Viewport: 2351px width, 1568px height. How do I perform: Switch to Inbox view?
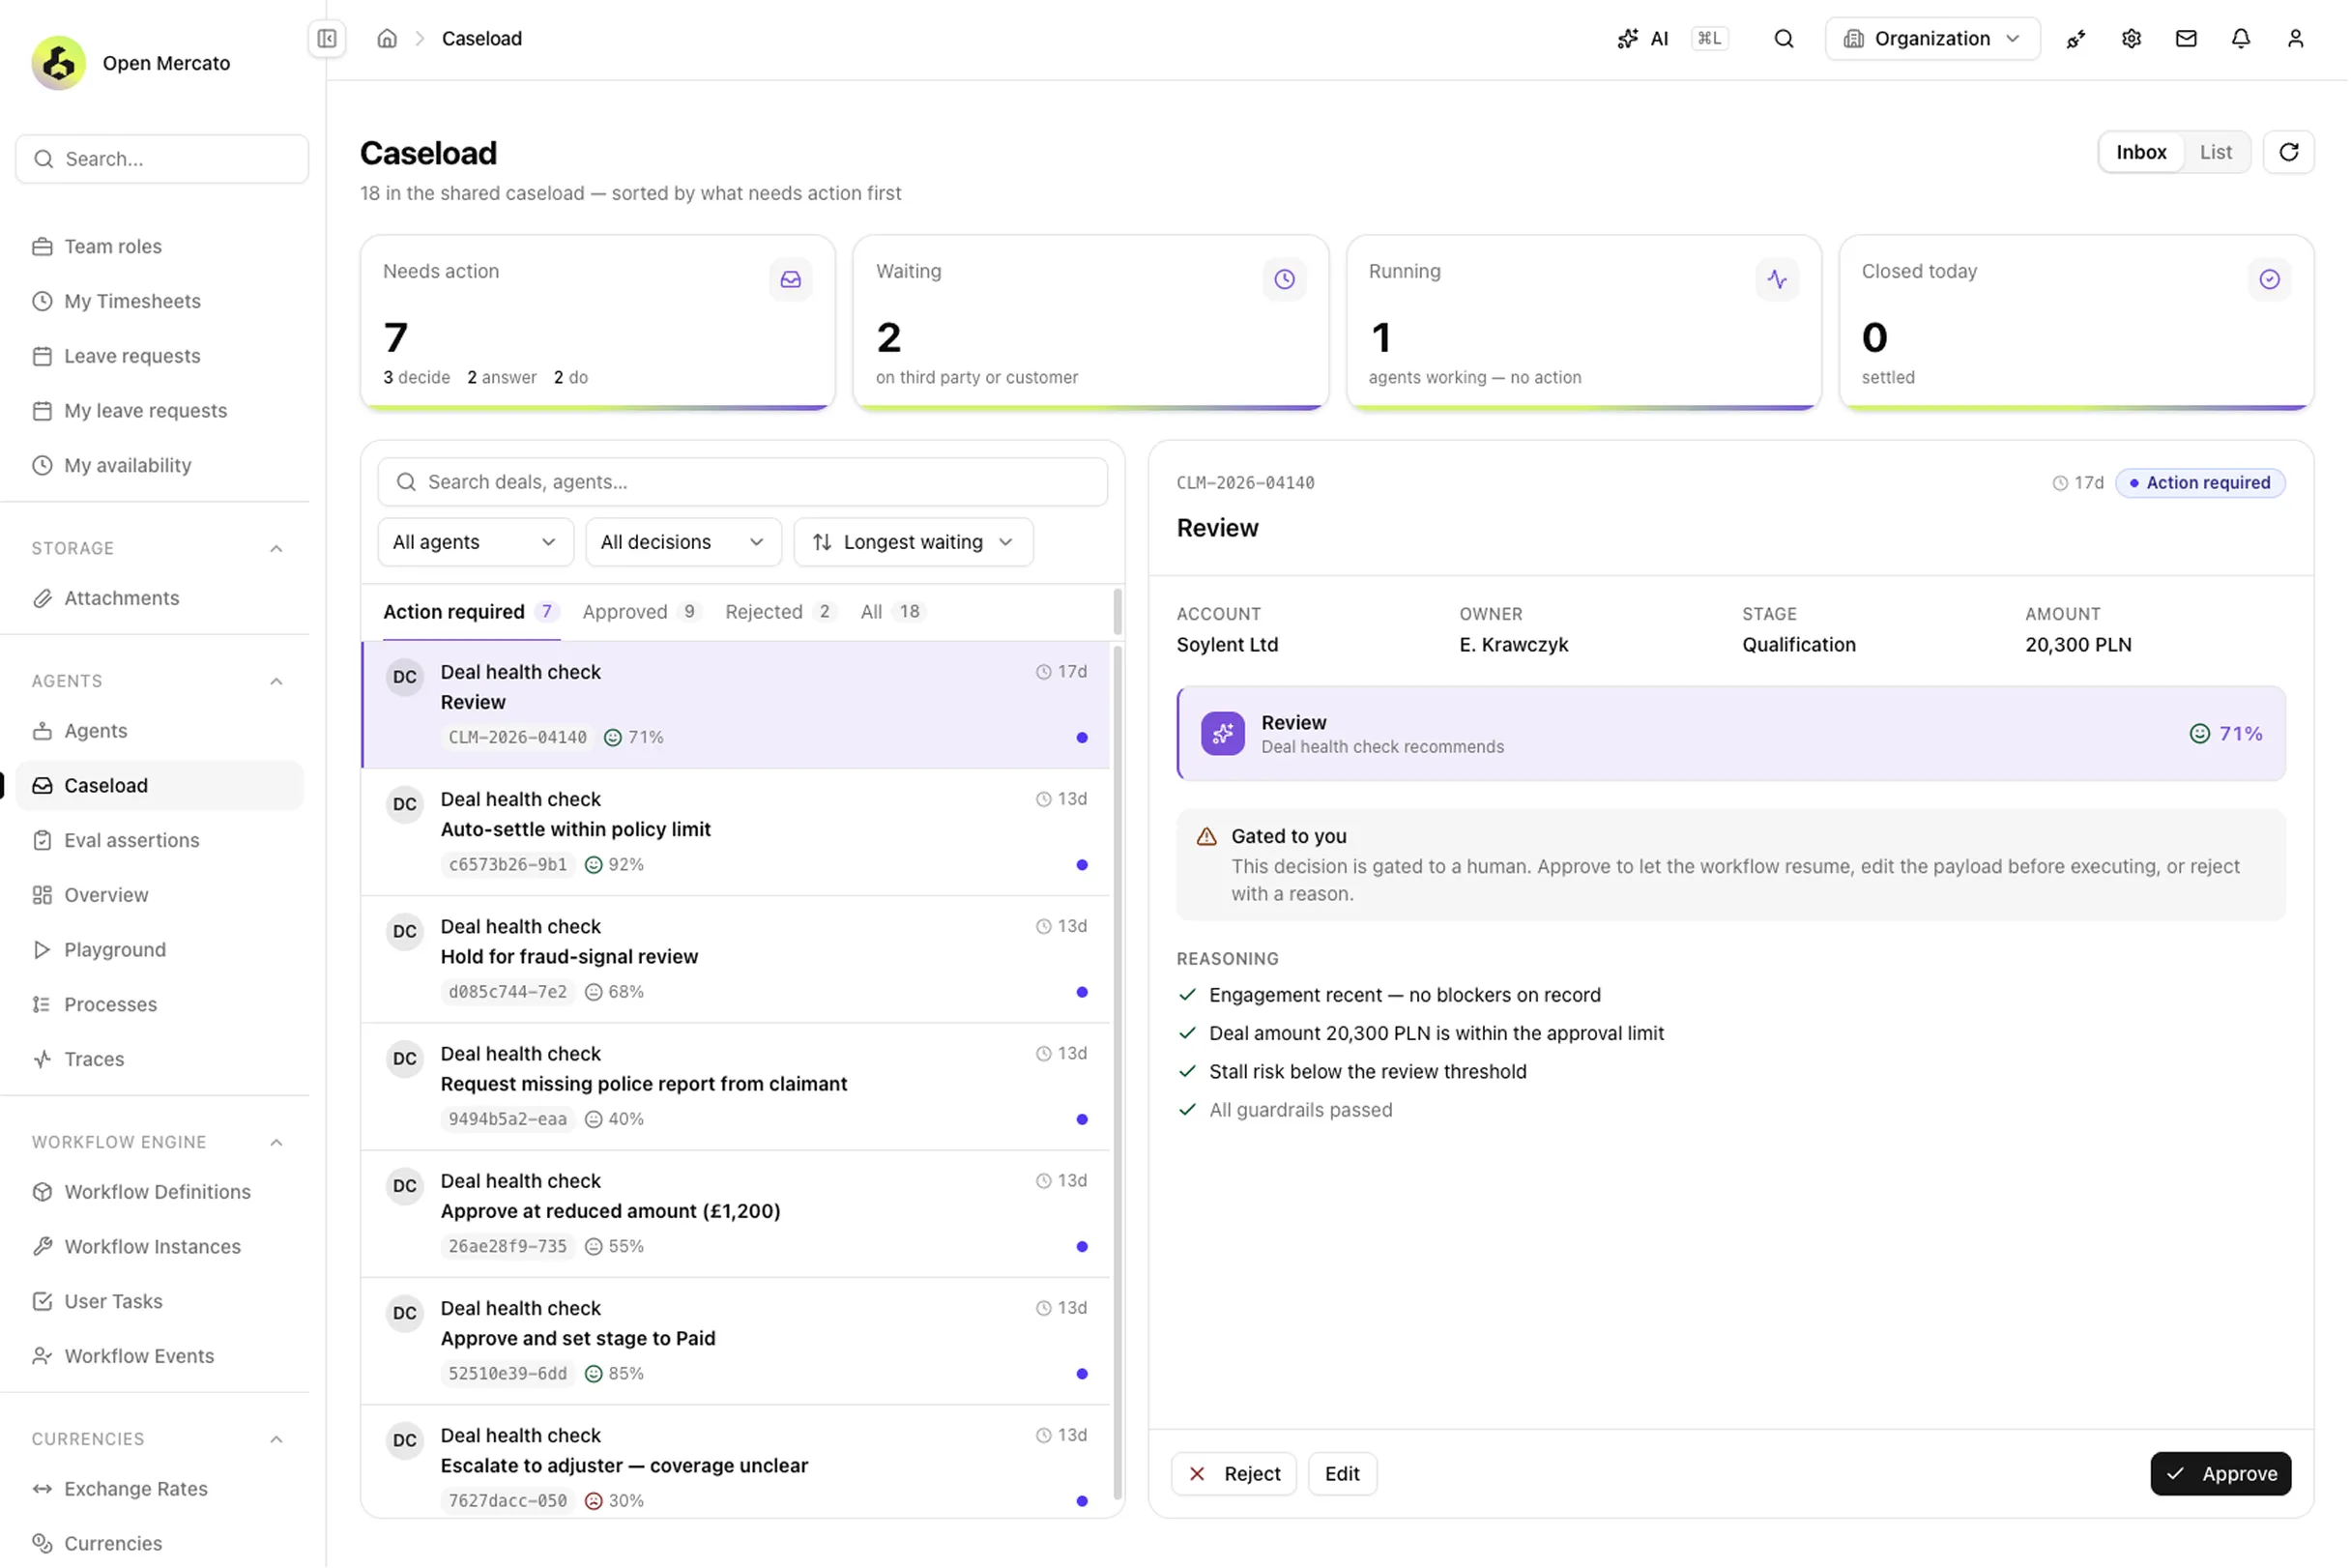click(x=2141, y=152)
